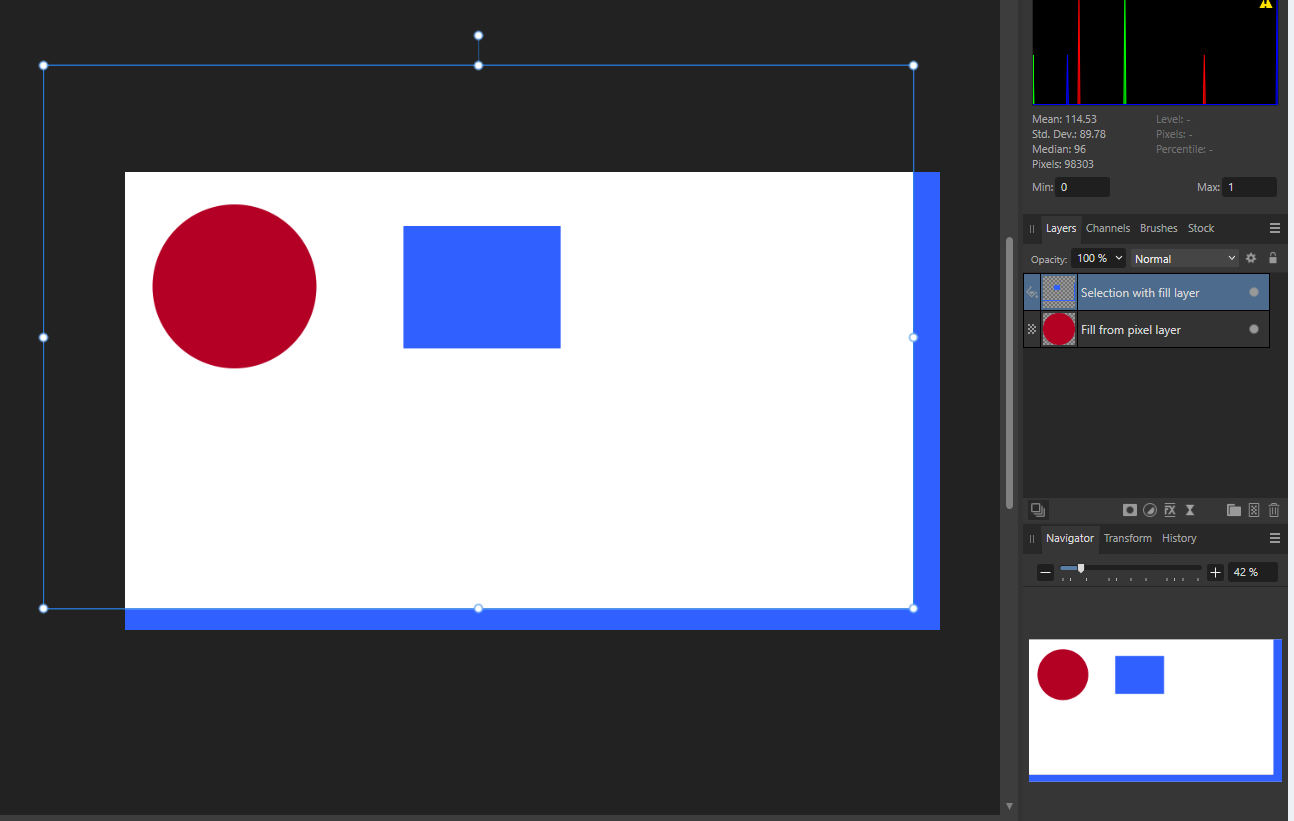Add a live filter layer

point(1189,510)
